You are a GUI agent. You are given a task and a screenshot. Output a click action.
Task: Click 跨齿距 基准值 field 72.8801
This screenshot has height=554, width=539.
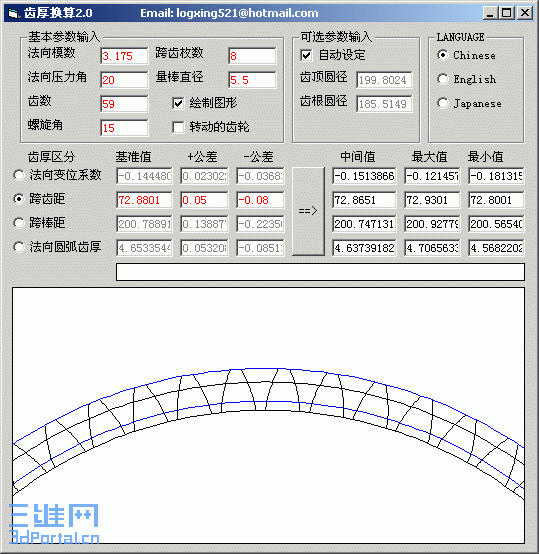click(144, 200)
